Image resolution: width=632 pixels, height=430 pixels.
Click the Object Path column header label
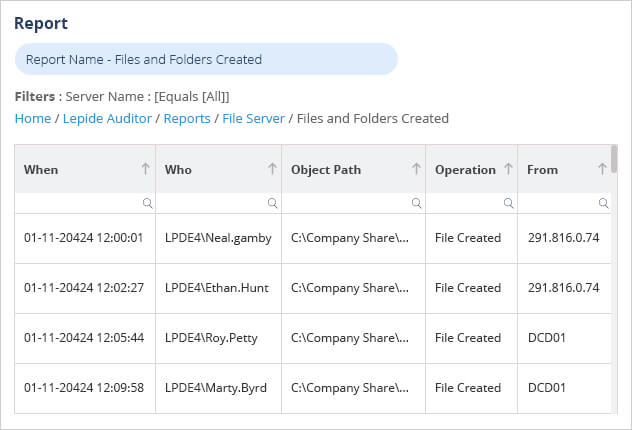[326, 170]
